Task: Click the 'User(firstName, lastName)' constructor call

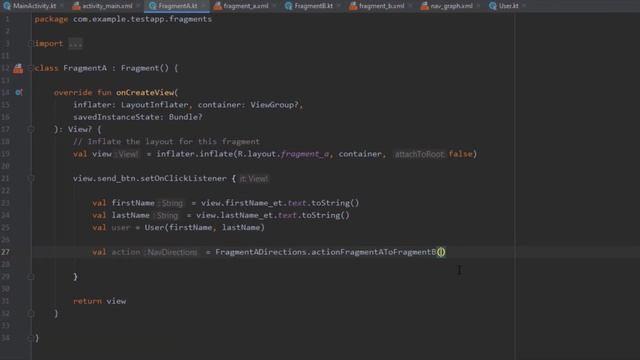Action: point(204,227)
